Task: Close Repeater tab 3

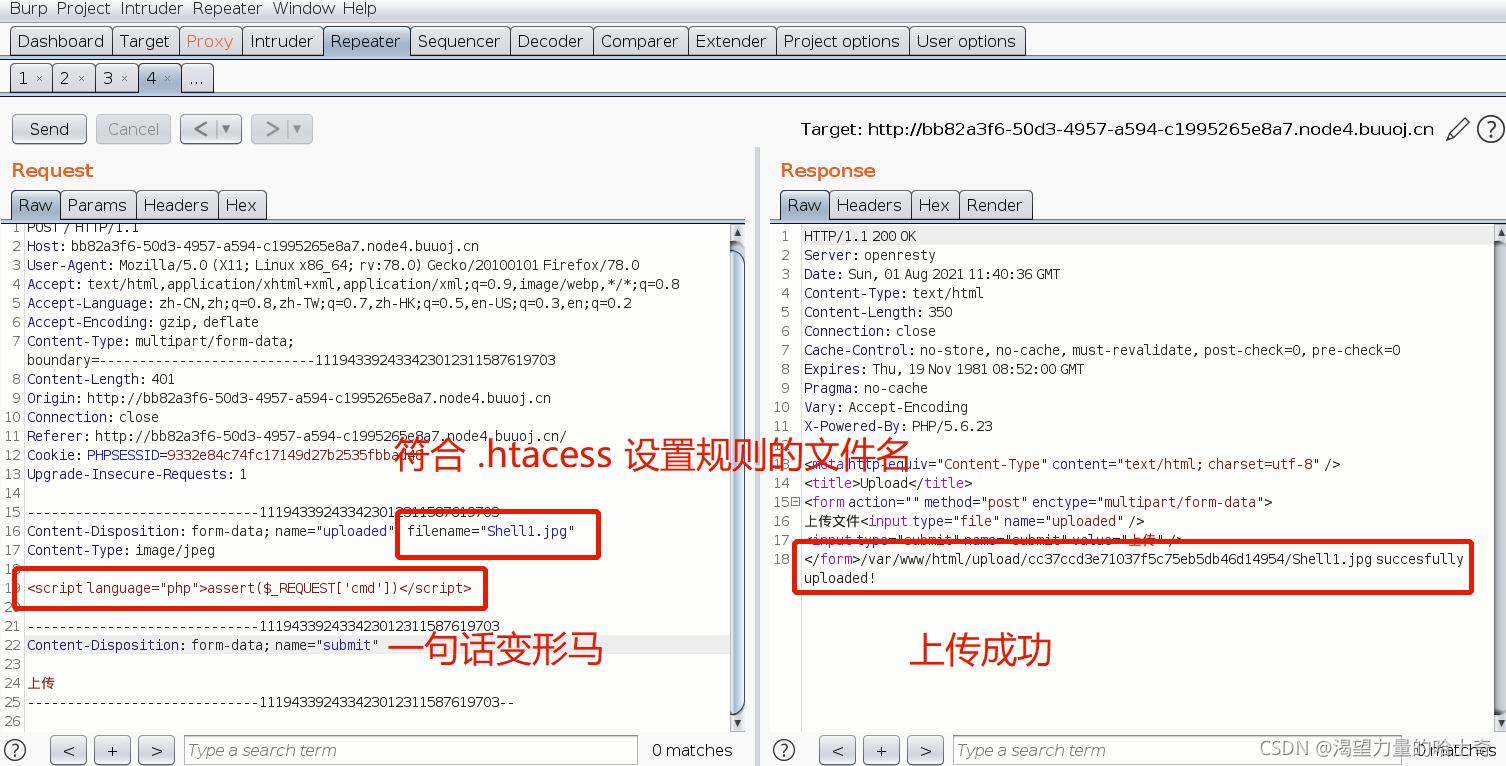Action: click(x=125, y=78)
